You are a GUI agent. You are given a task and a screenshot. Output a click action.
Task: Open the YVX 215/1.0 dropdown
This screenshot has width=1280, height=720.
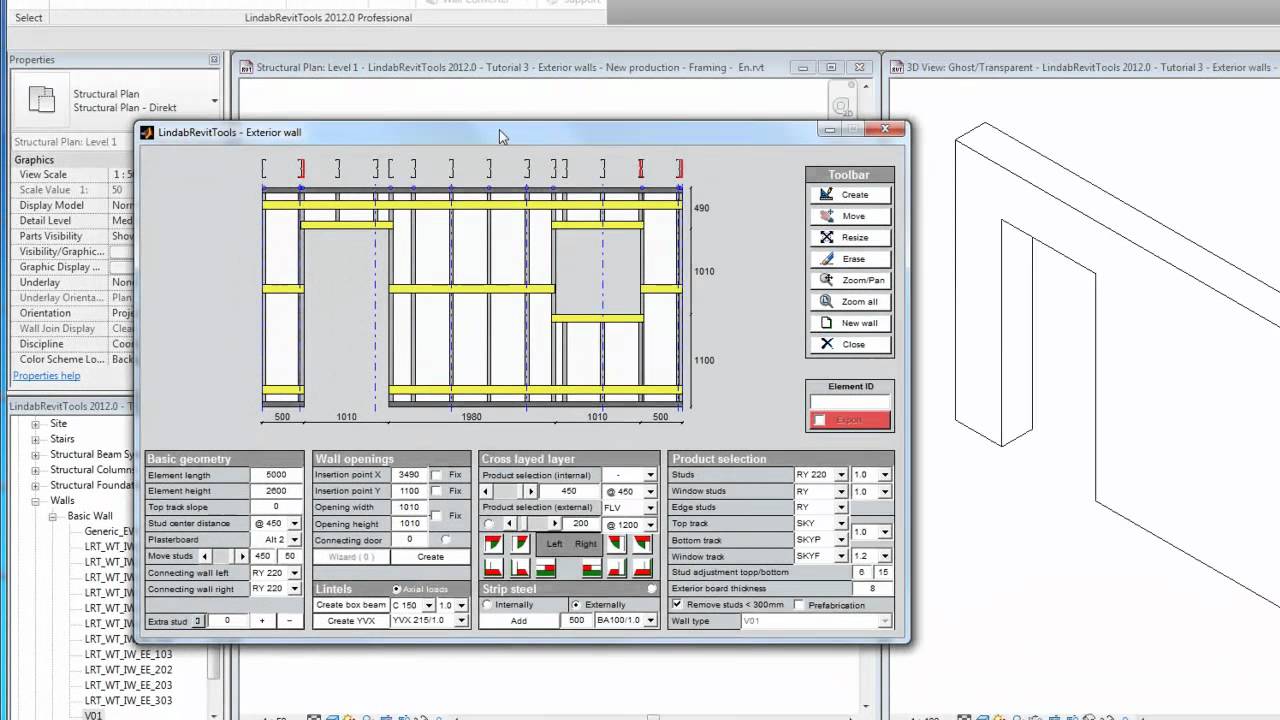(x=462, y=621)
